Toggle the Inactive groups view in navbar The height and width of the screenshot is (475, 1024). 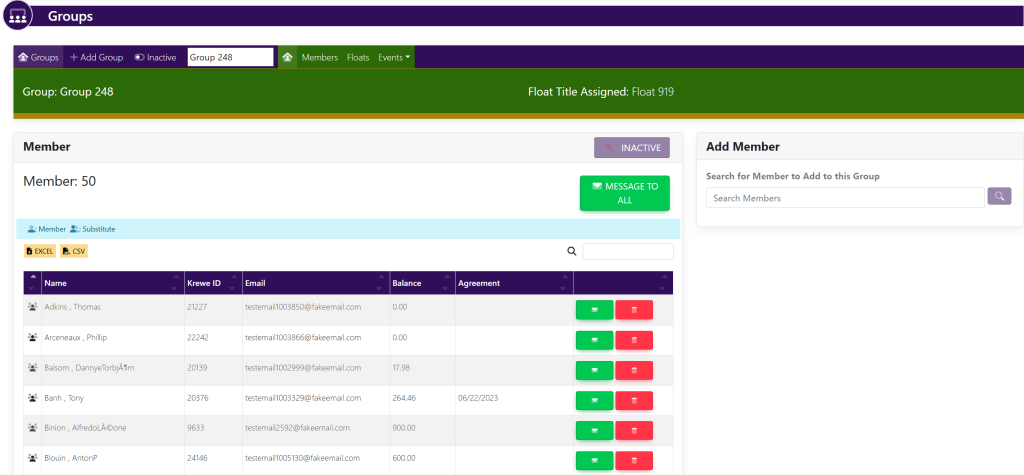tap(155, 58)
